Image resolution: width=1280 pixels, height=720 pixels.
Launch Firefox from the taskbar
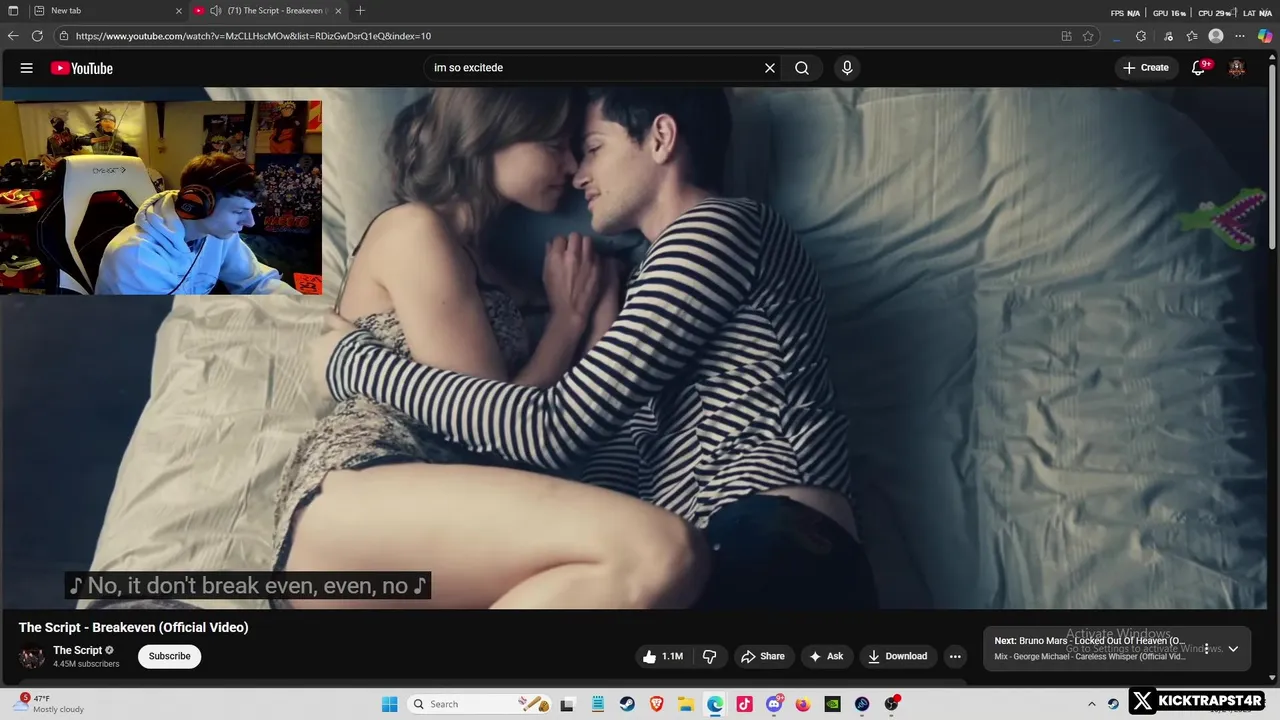803,704
